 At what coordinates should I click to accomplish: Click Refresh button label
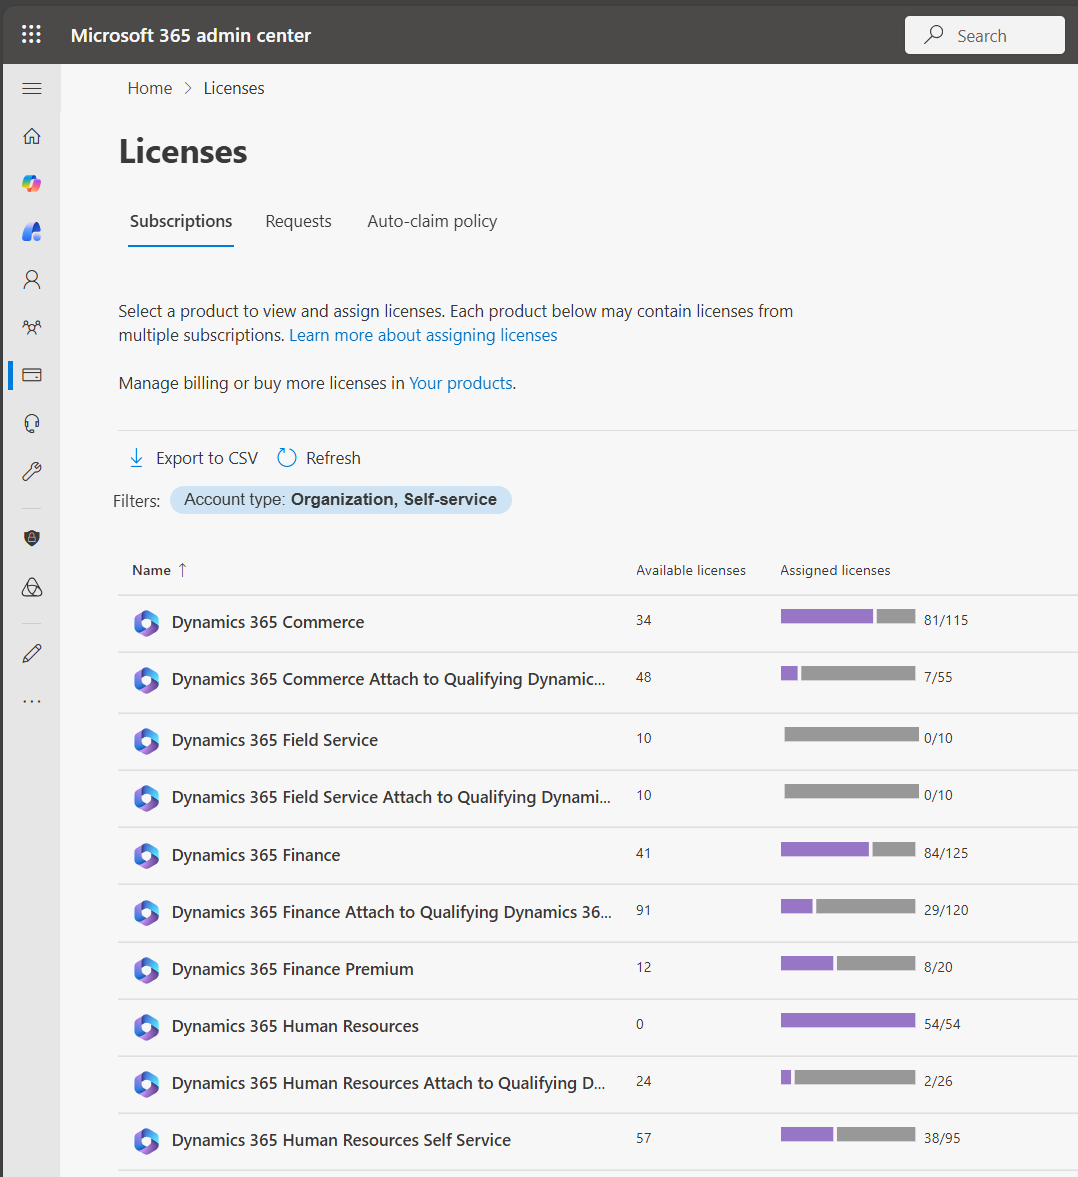click(333, 458)
